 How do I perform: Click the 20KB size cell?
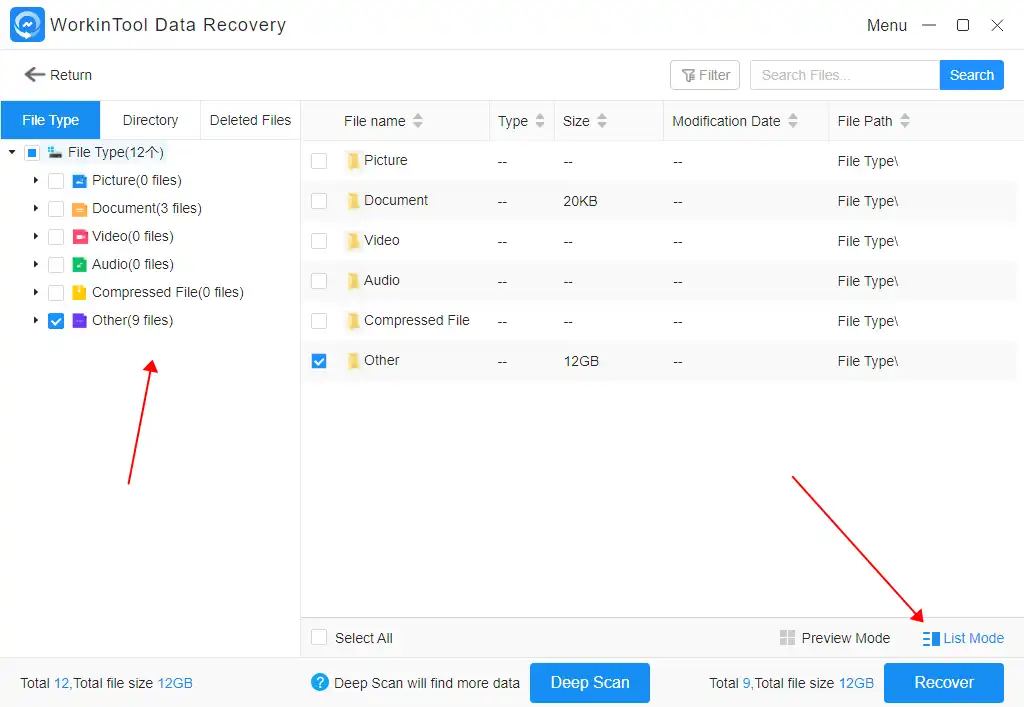coord(580,201)
